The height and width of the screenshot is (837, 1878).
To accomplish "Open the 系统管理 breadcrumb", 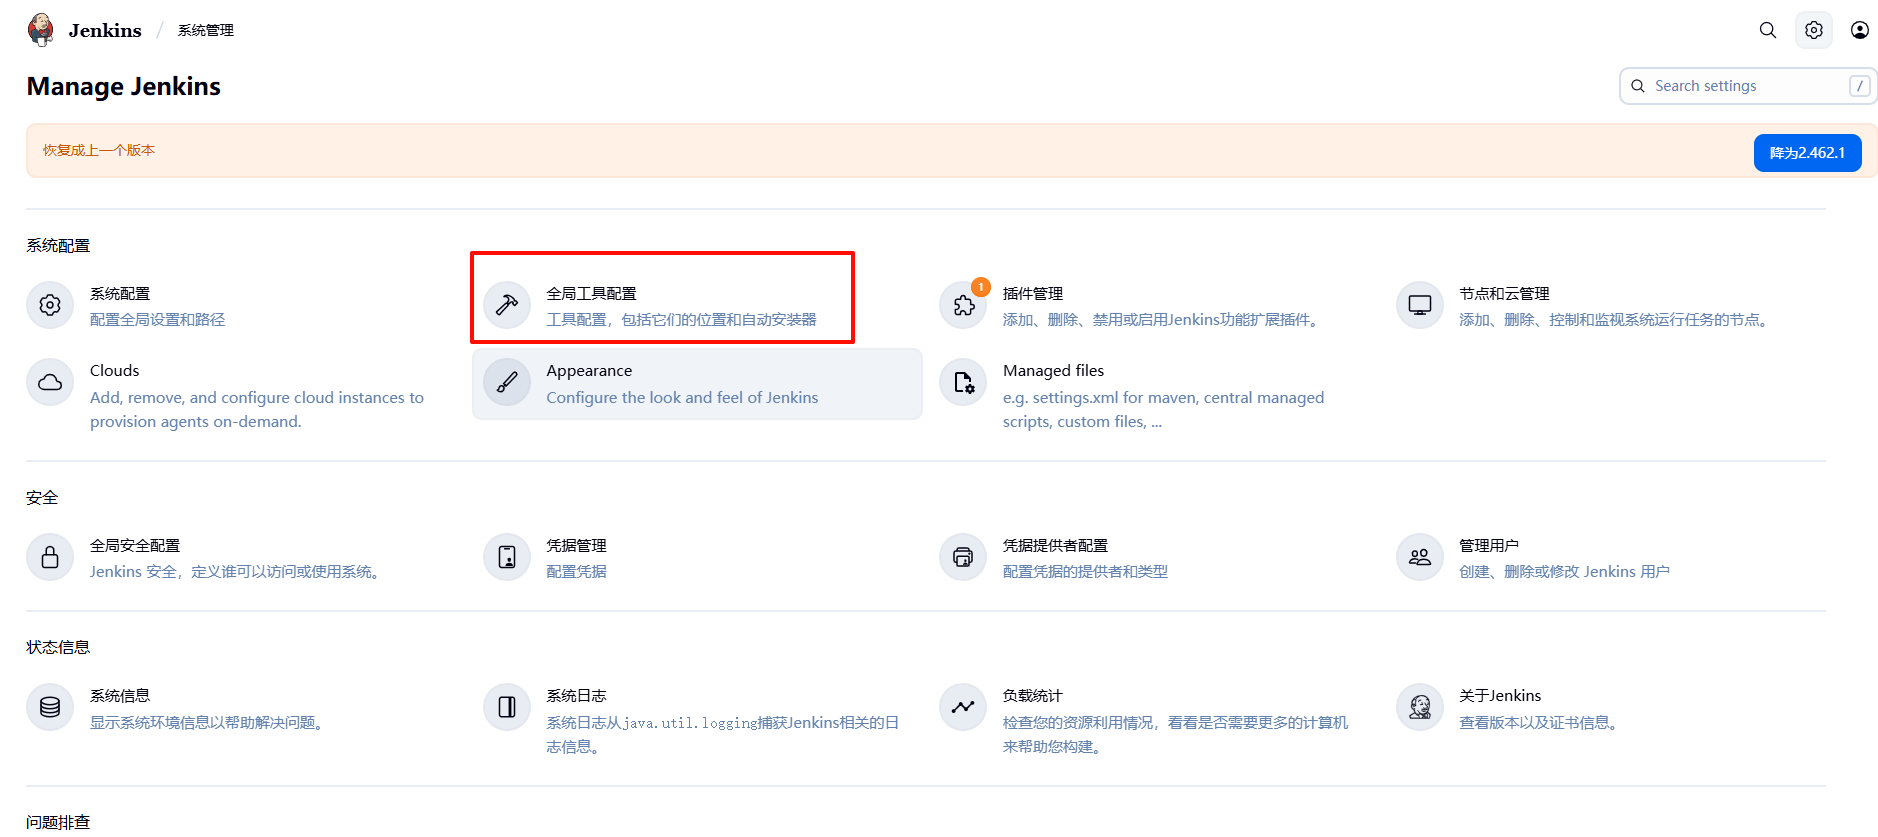I will pos(206,30).
